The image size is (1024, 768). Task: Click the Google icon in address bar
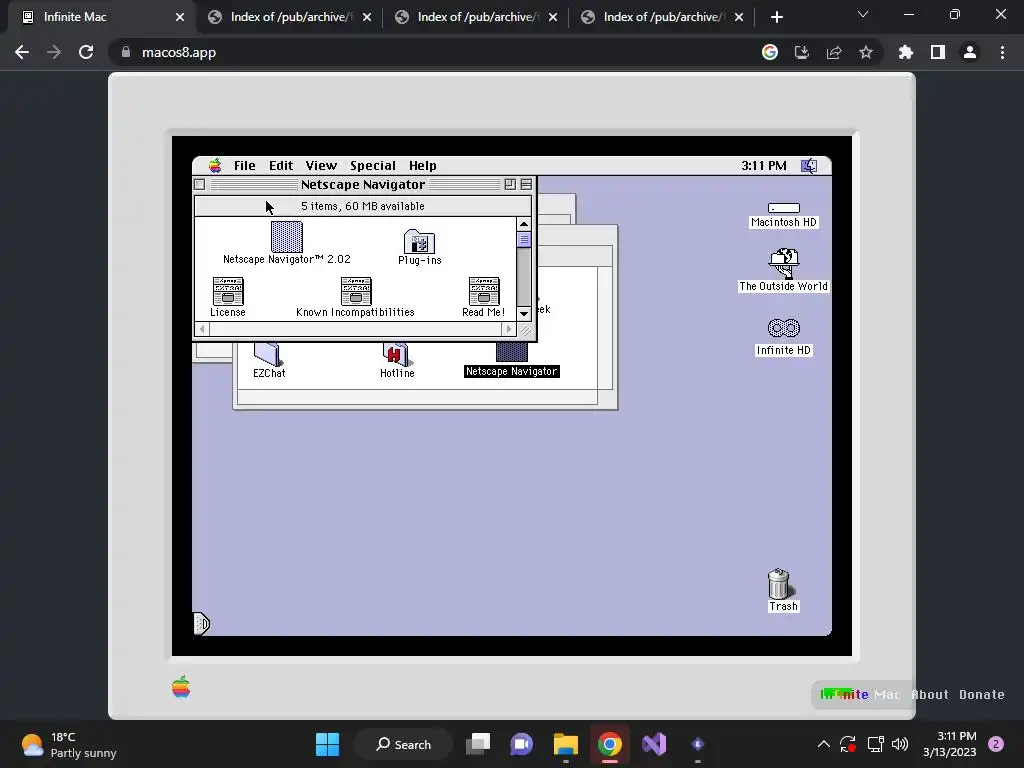[770, 52]
